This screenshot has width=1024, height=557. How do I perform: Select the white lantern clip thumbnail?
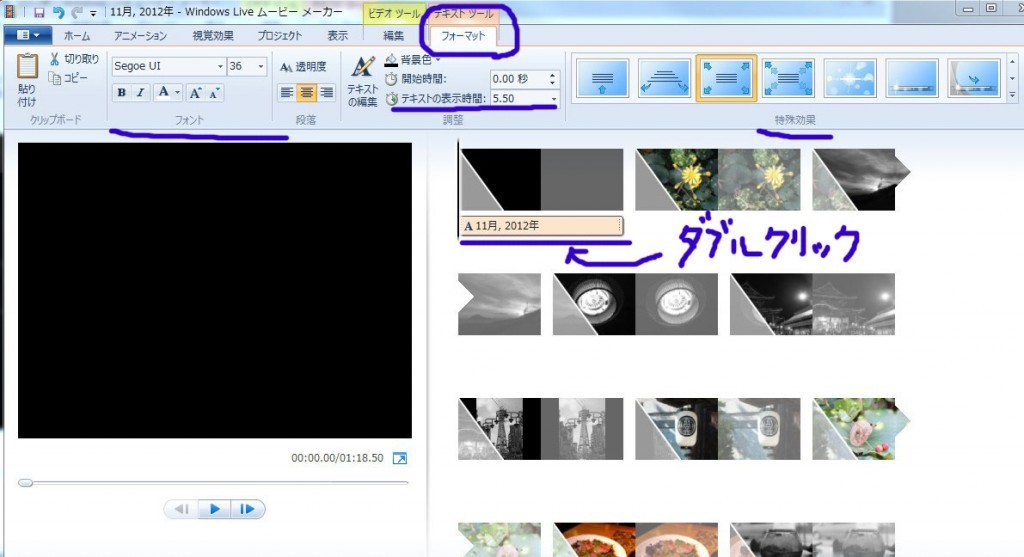(718, 429)
